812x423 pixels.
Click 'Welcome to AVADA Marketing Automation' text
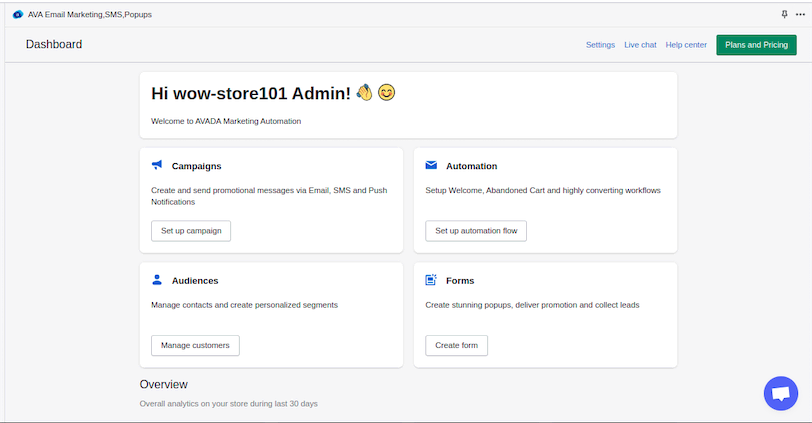pos(226,121)
